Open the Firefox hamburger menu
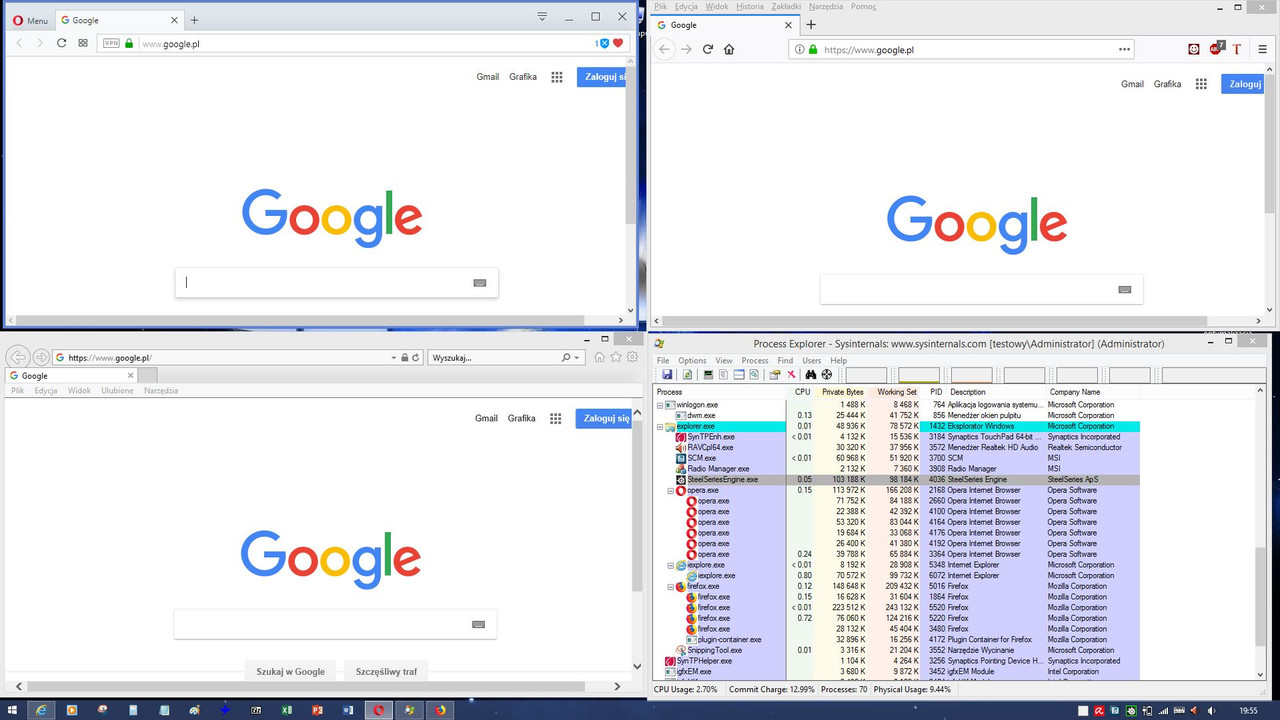Viewport: 1280px width, 720px height. pyautogui.click(x=1262, y=49)
